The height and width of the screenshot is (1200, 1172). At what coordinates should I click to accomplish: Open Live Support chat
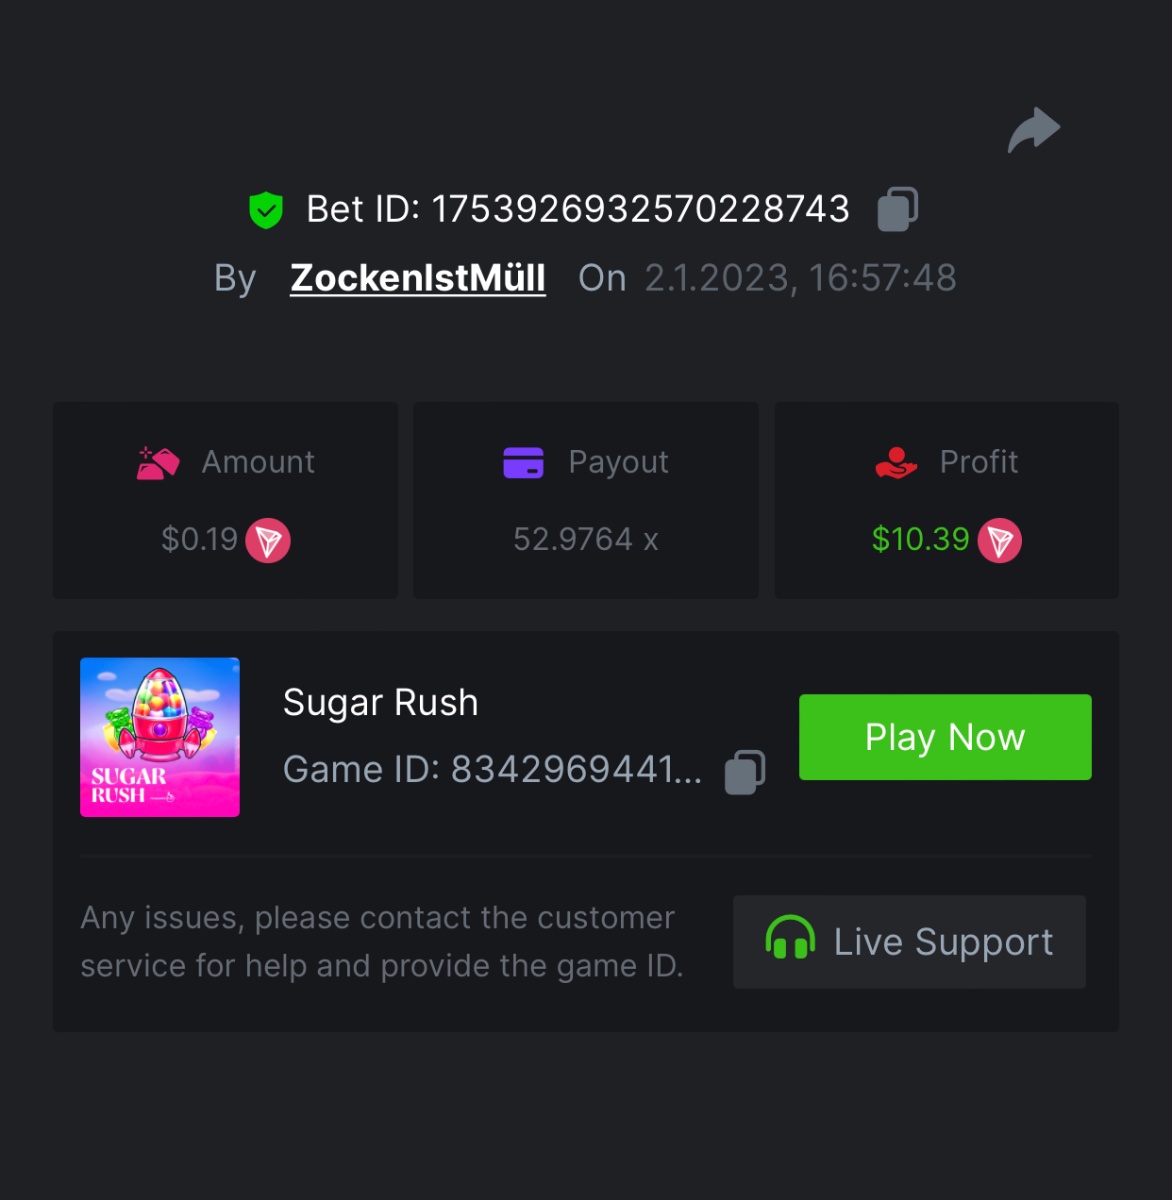click(909, 942)
